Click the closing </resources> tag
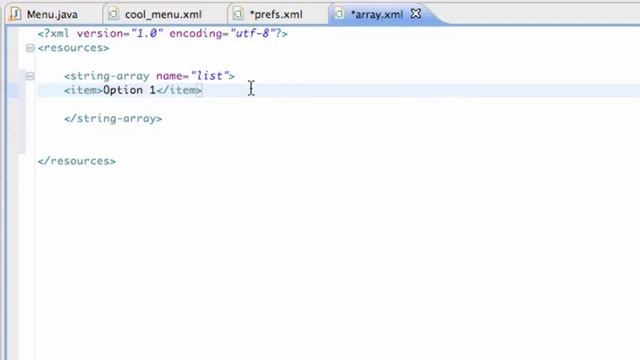The height and width of the screenshot is (360, 640). click(77, 161)
